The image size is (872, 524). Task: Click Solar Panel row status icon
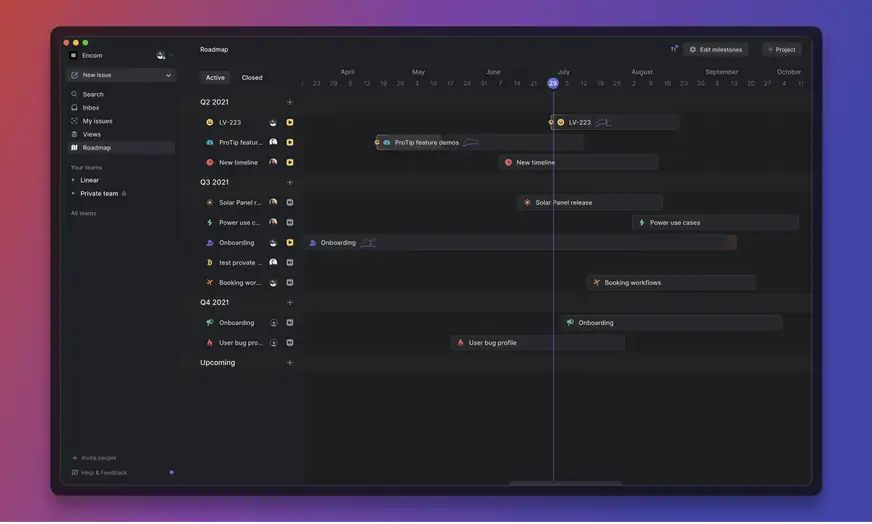click(x=290, y=202)
